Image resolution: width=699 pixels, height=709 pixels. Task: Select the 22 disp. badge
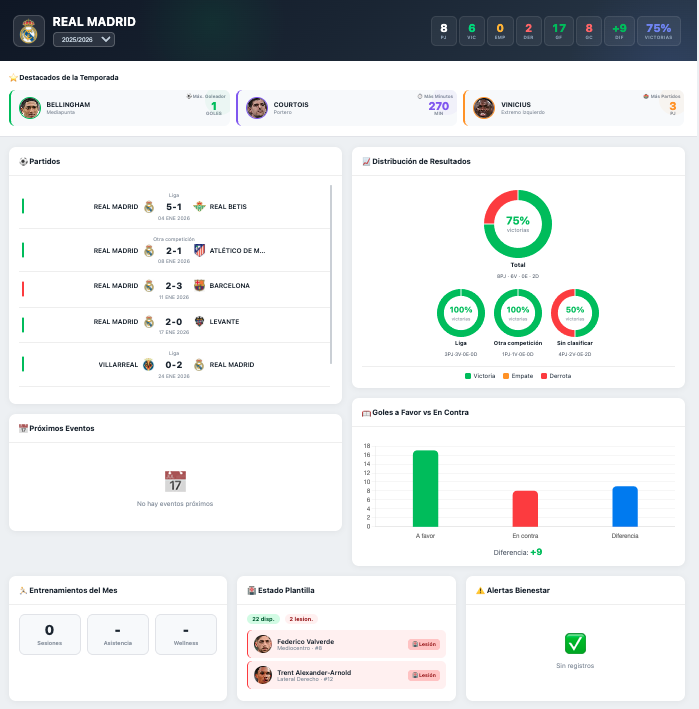[263, 619]
